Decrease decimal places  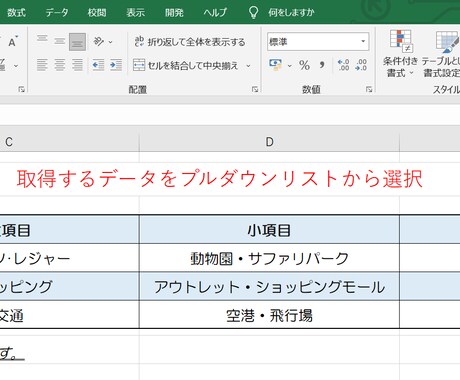pos(361,65)
